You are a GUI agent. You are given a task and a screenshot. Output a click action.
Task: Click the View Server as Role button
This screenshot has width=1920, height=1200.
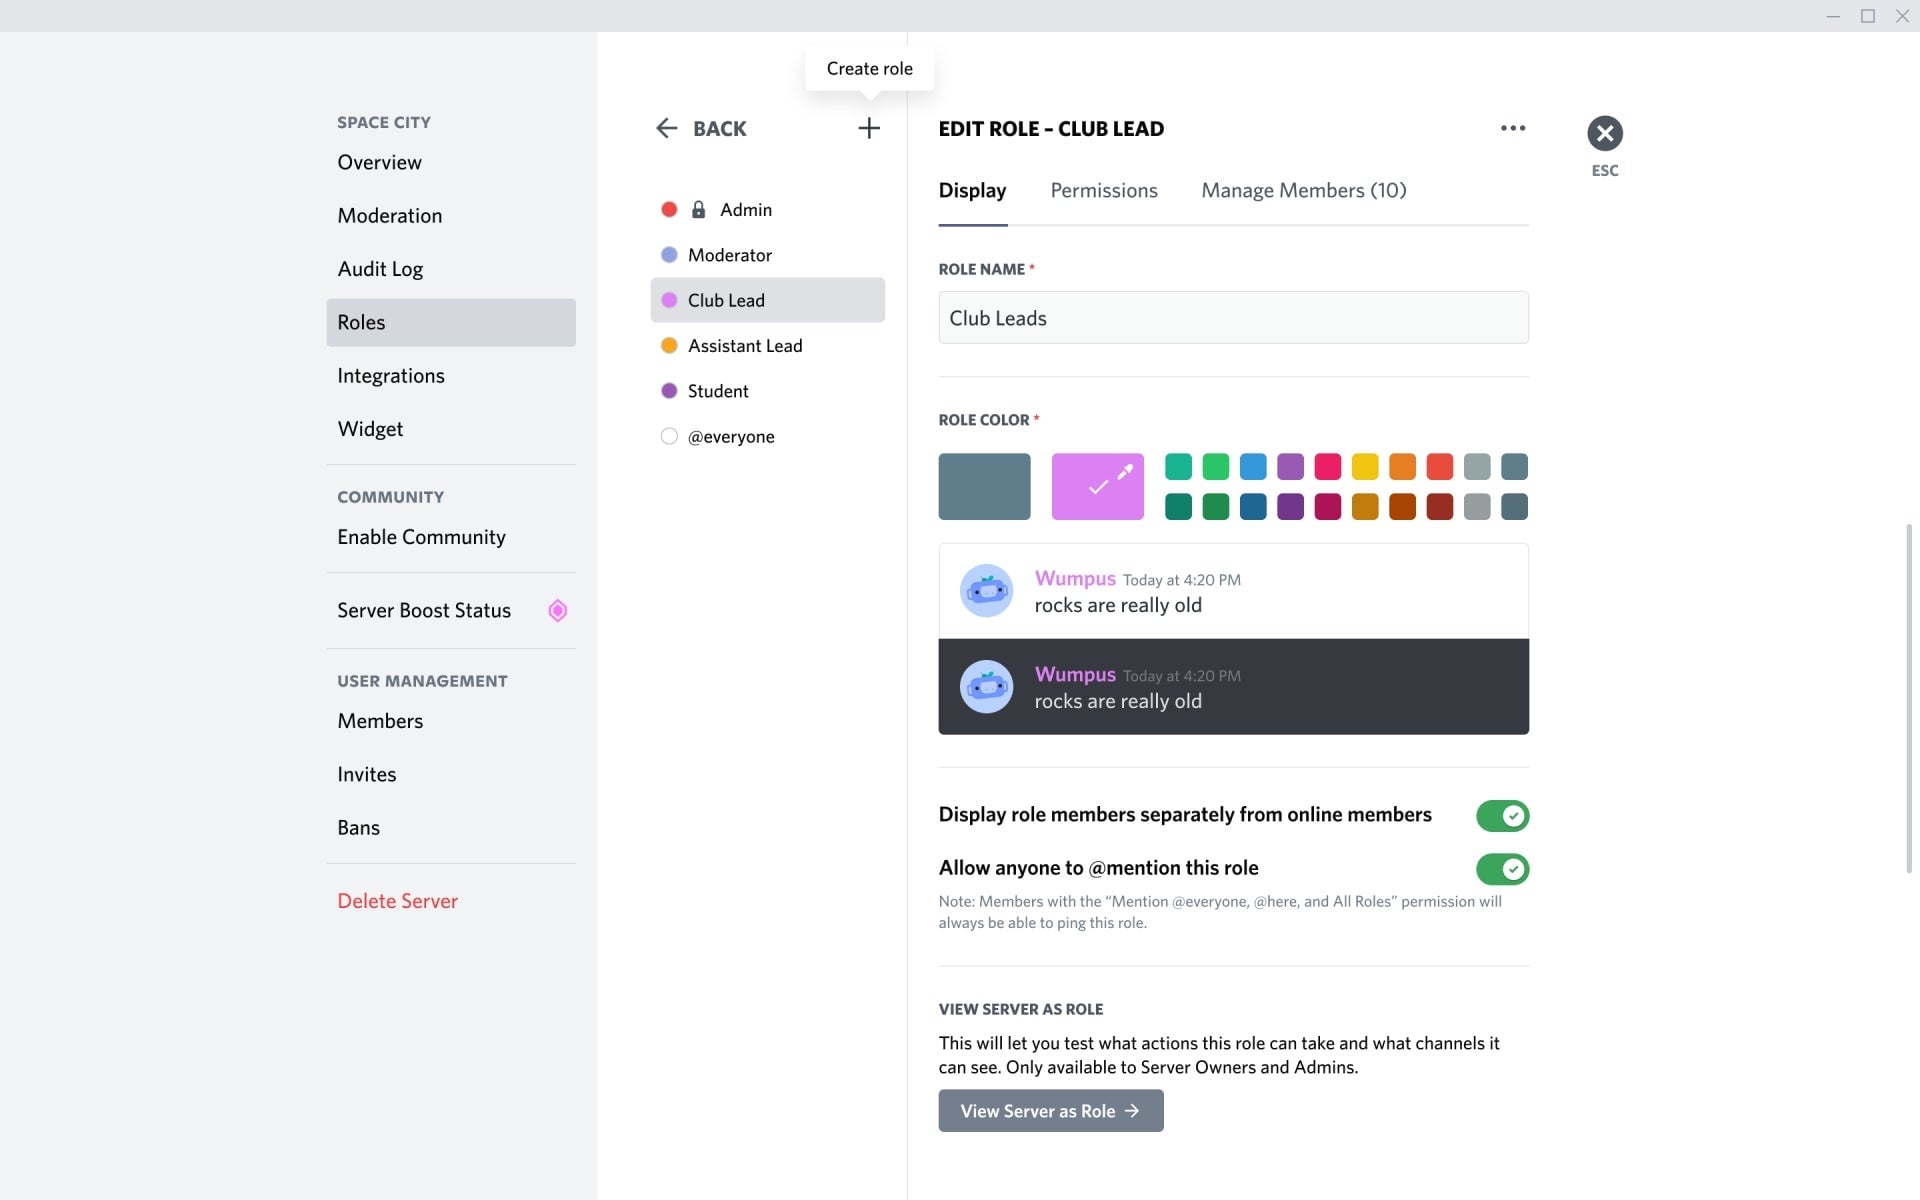[1050, 1110]
